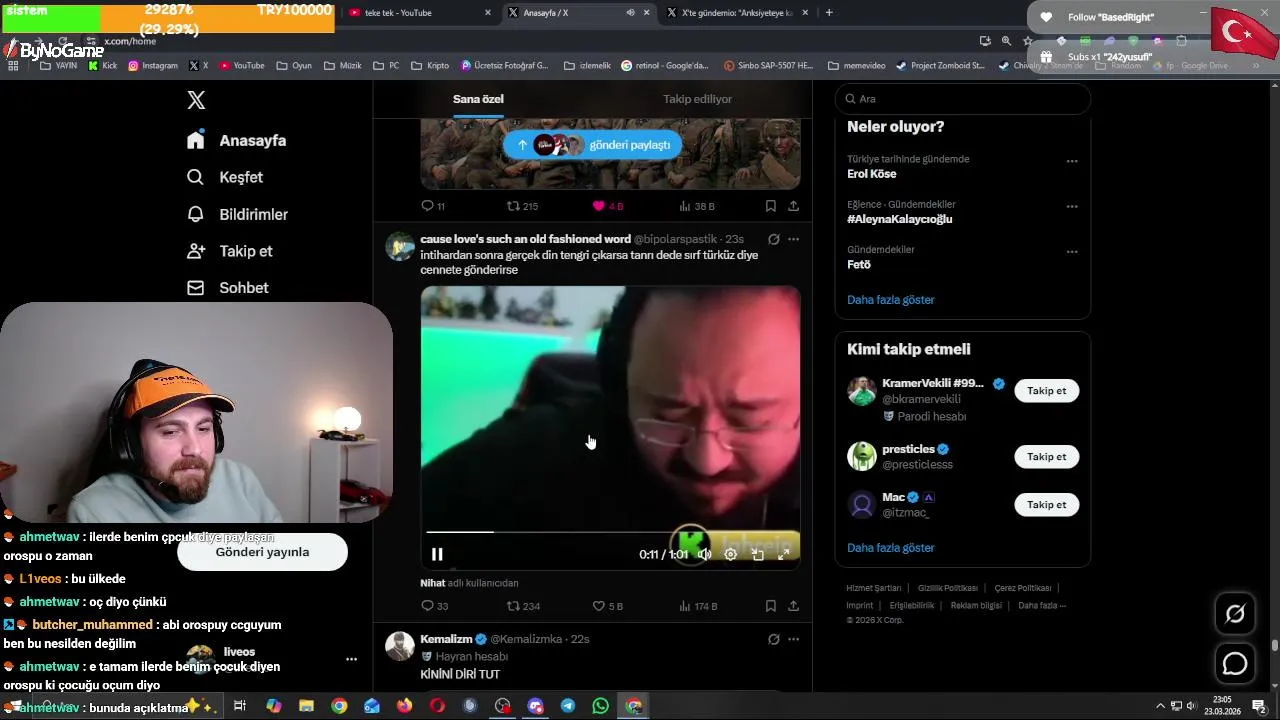Open the Erol Köse trend
1280x720 pixels.
pyautogui.click(x=871, y=174)
